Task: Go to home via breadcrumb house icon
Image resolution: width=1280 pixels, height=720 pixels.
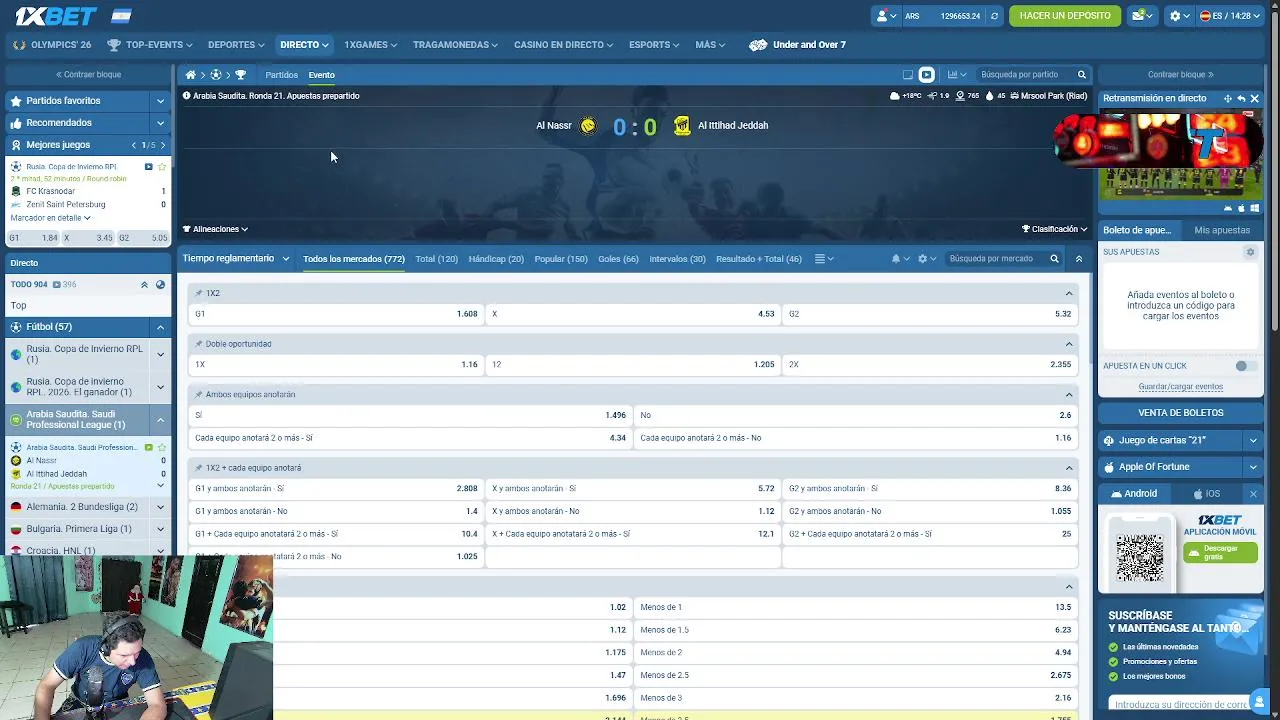Action: point(190,75)
